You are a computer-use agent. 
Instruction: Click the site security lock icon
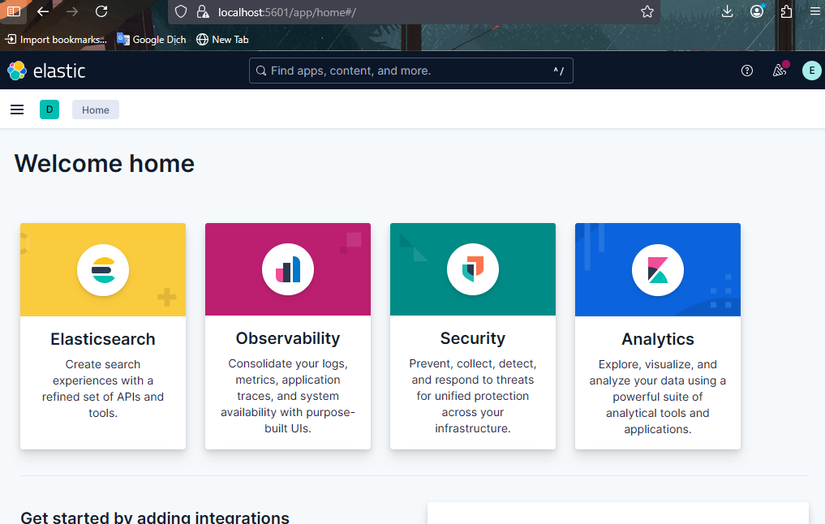(x=203, y=12)
